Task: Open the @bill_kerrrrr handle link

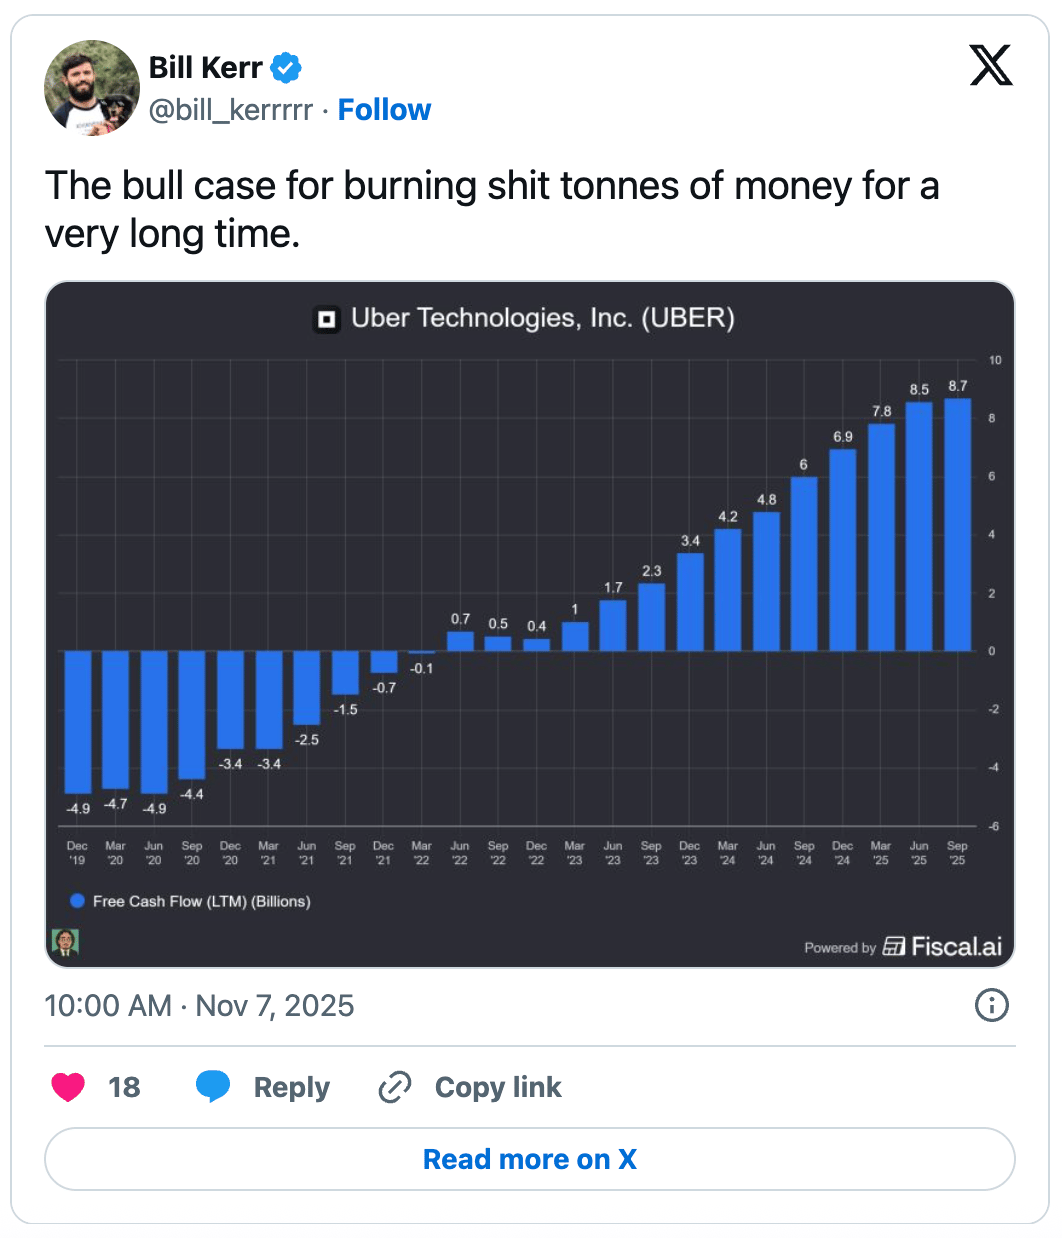Action: [231, 110]
